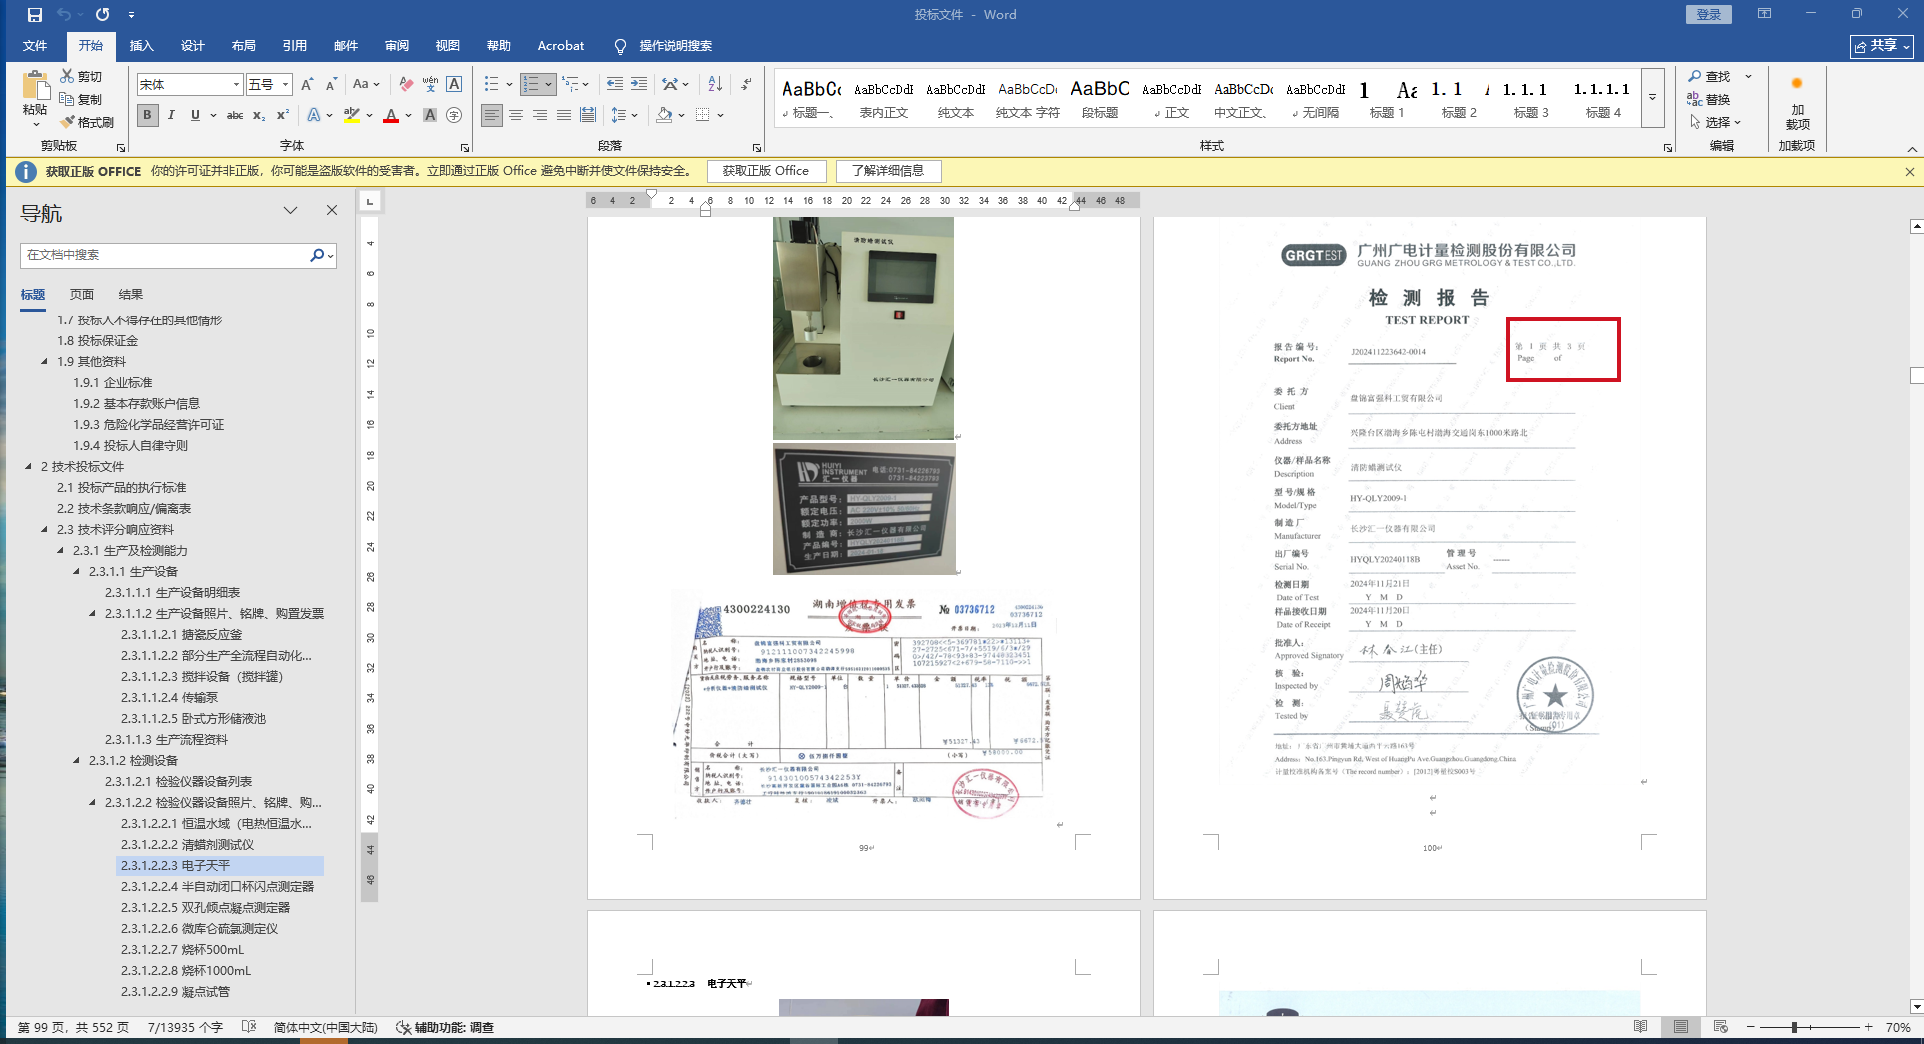Apply center paragraph alignment
This screenshot has width=1924, height=1044.
pos(516,115)
